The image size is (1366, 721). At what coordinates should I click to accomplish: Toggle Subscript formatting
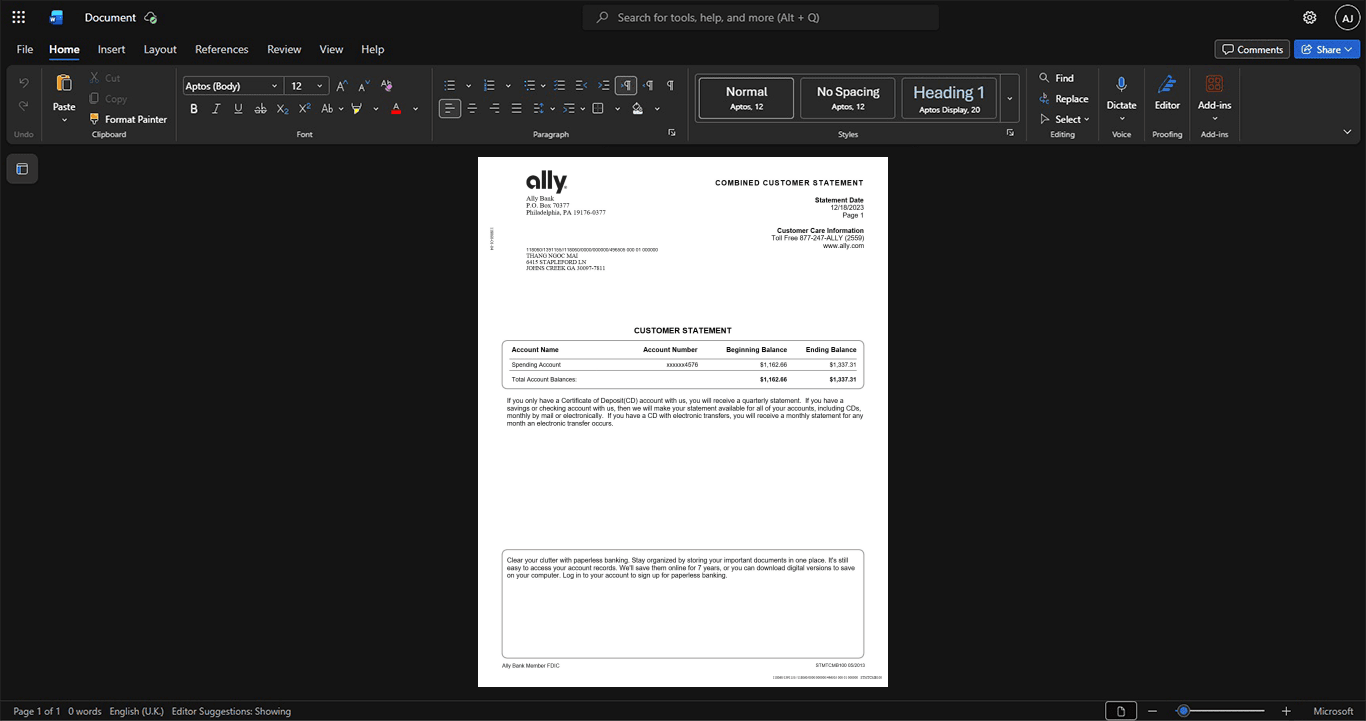[282, 108]
